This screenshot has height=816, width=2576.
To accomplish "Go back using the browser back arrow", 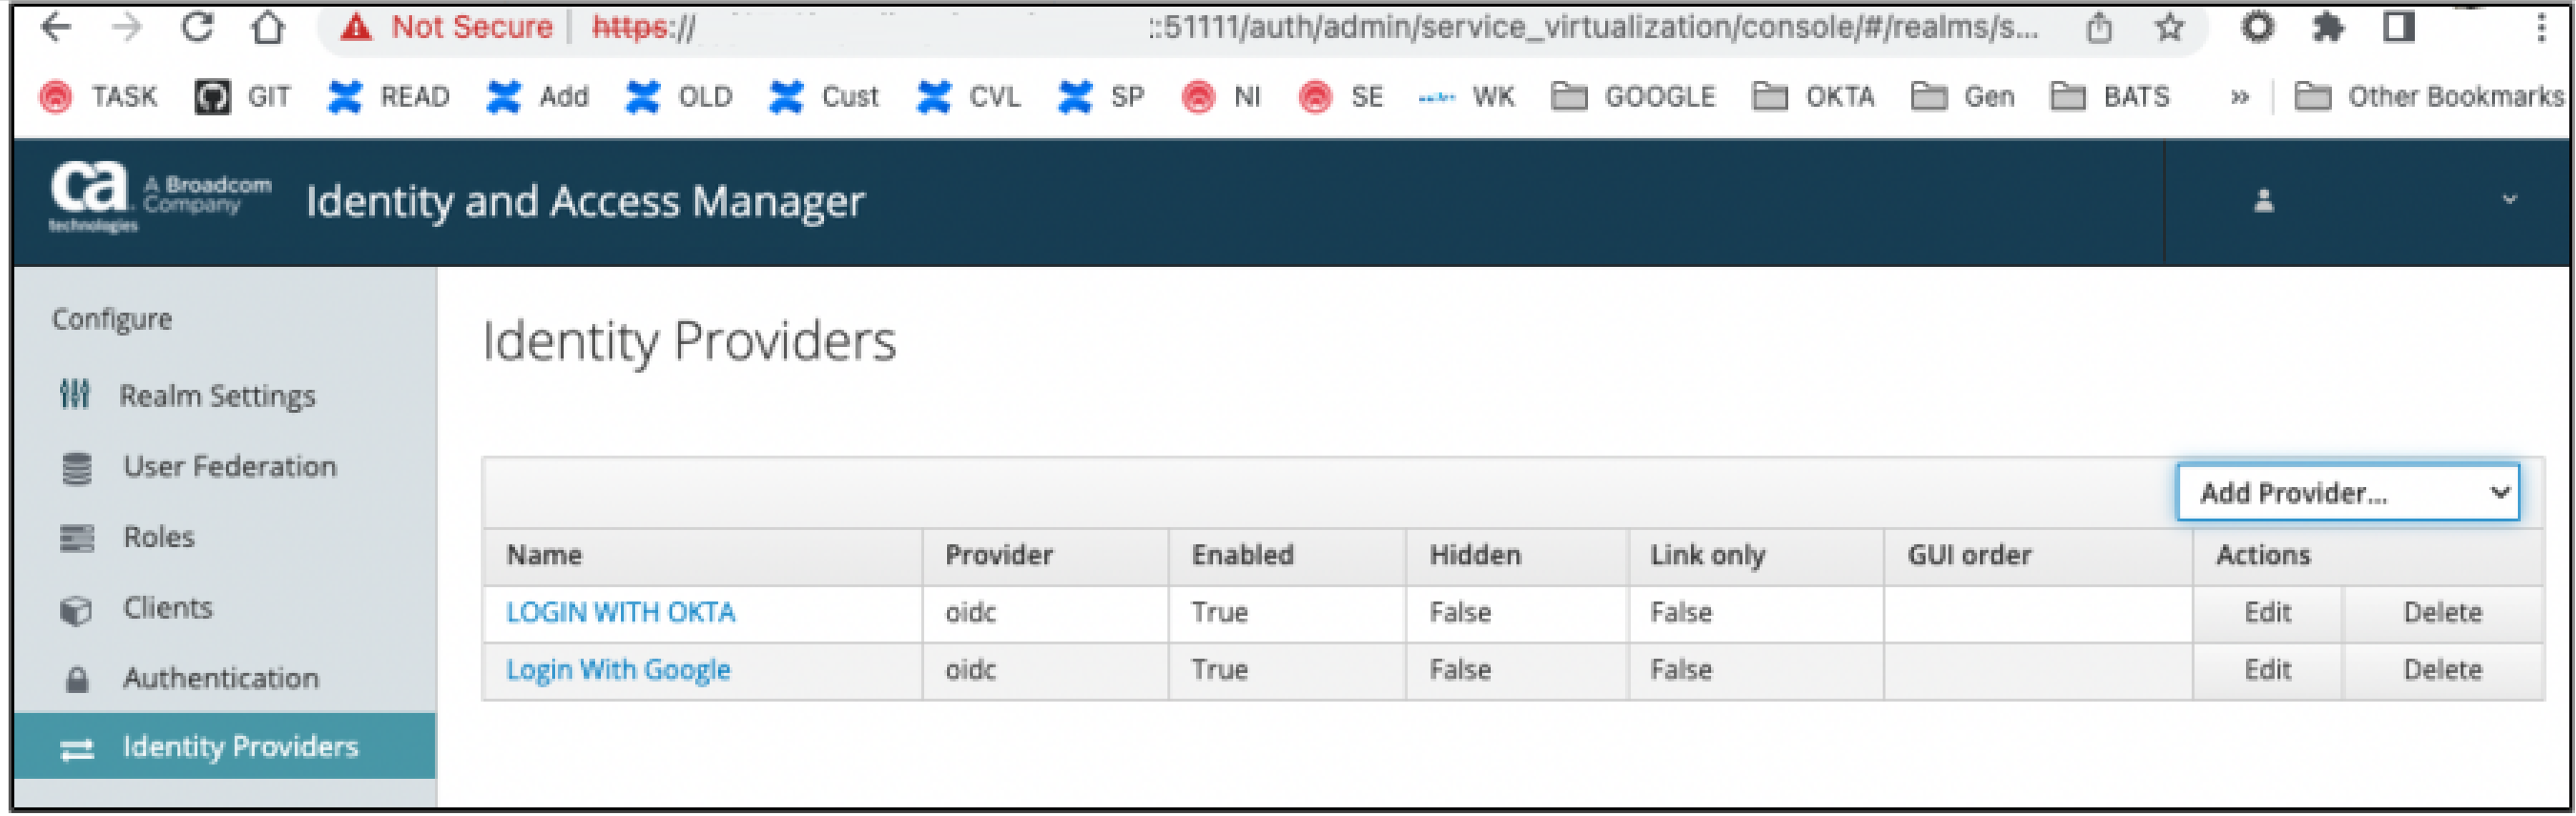I will click(x=57, y=27).
